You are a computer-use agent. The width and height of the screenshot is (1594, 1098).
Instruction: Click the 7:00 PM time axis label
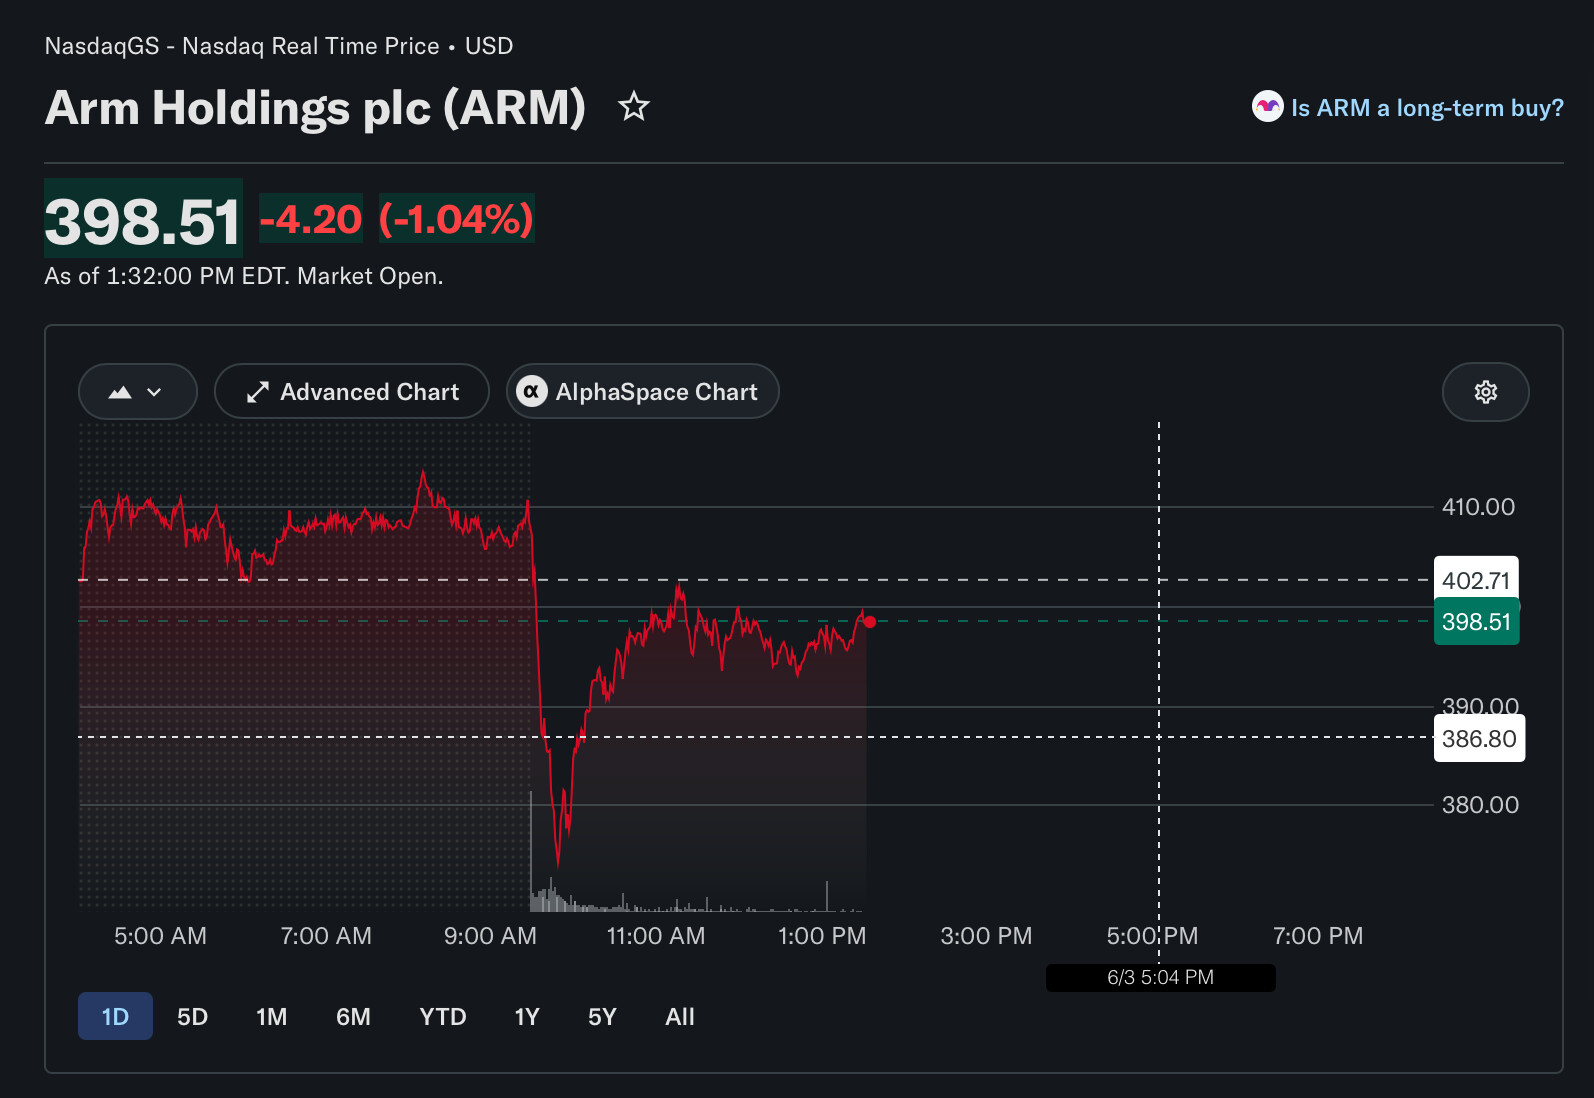click(1318, 936)
